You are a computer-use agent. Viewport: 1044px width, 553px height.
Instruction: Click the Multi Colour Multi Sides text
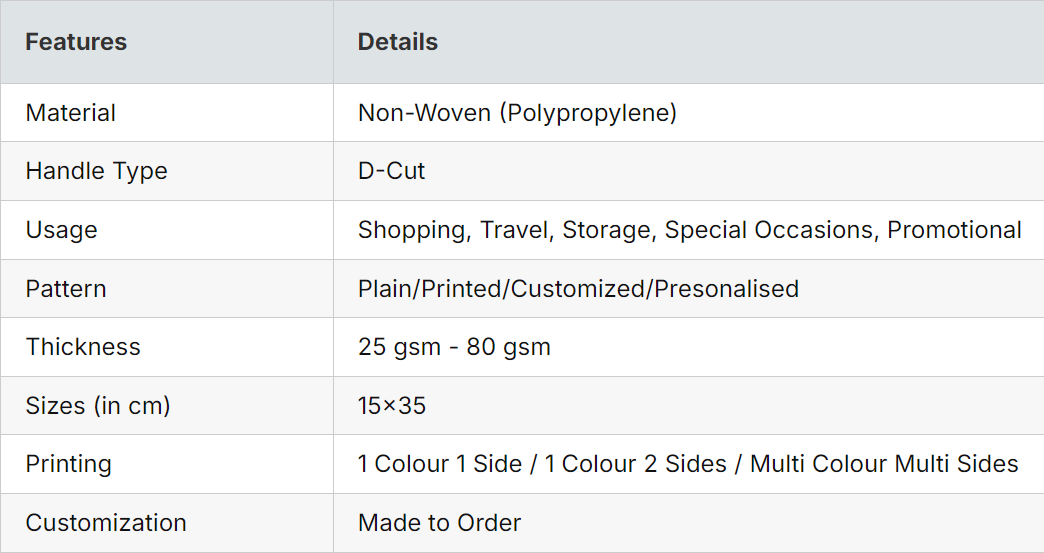[884, 464]
